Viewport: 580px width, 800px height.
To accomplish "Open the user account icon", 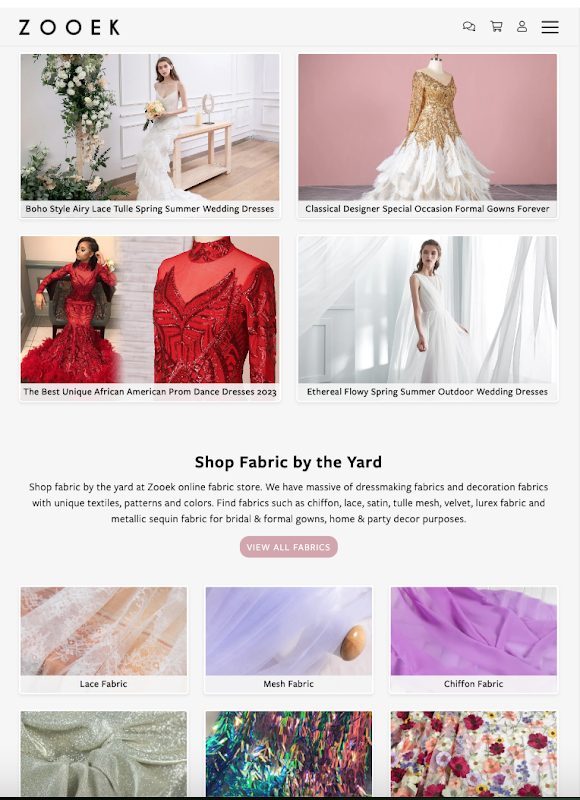I will click(x=522, y=27).
